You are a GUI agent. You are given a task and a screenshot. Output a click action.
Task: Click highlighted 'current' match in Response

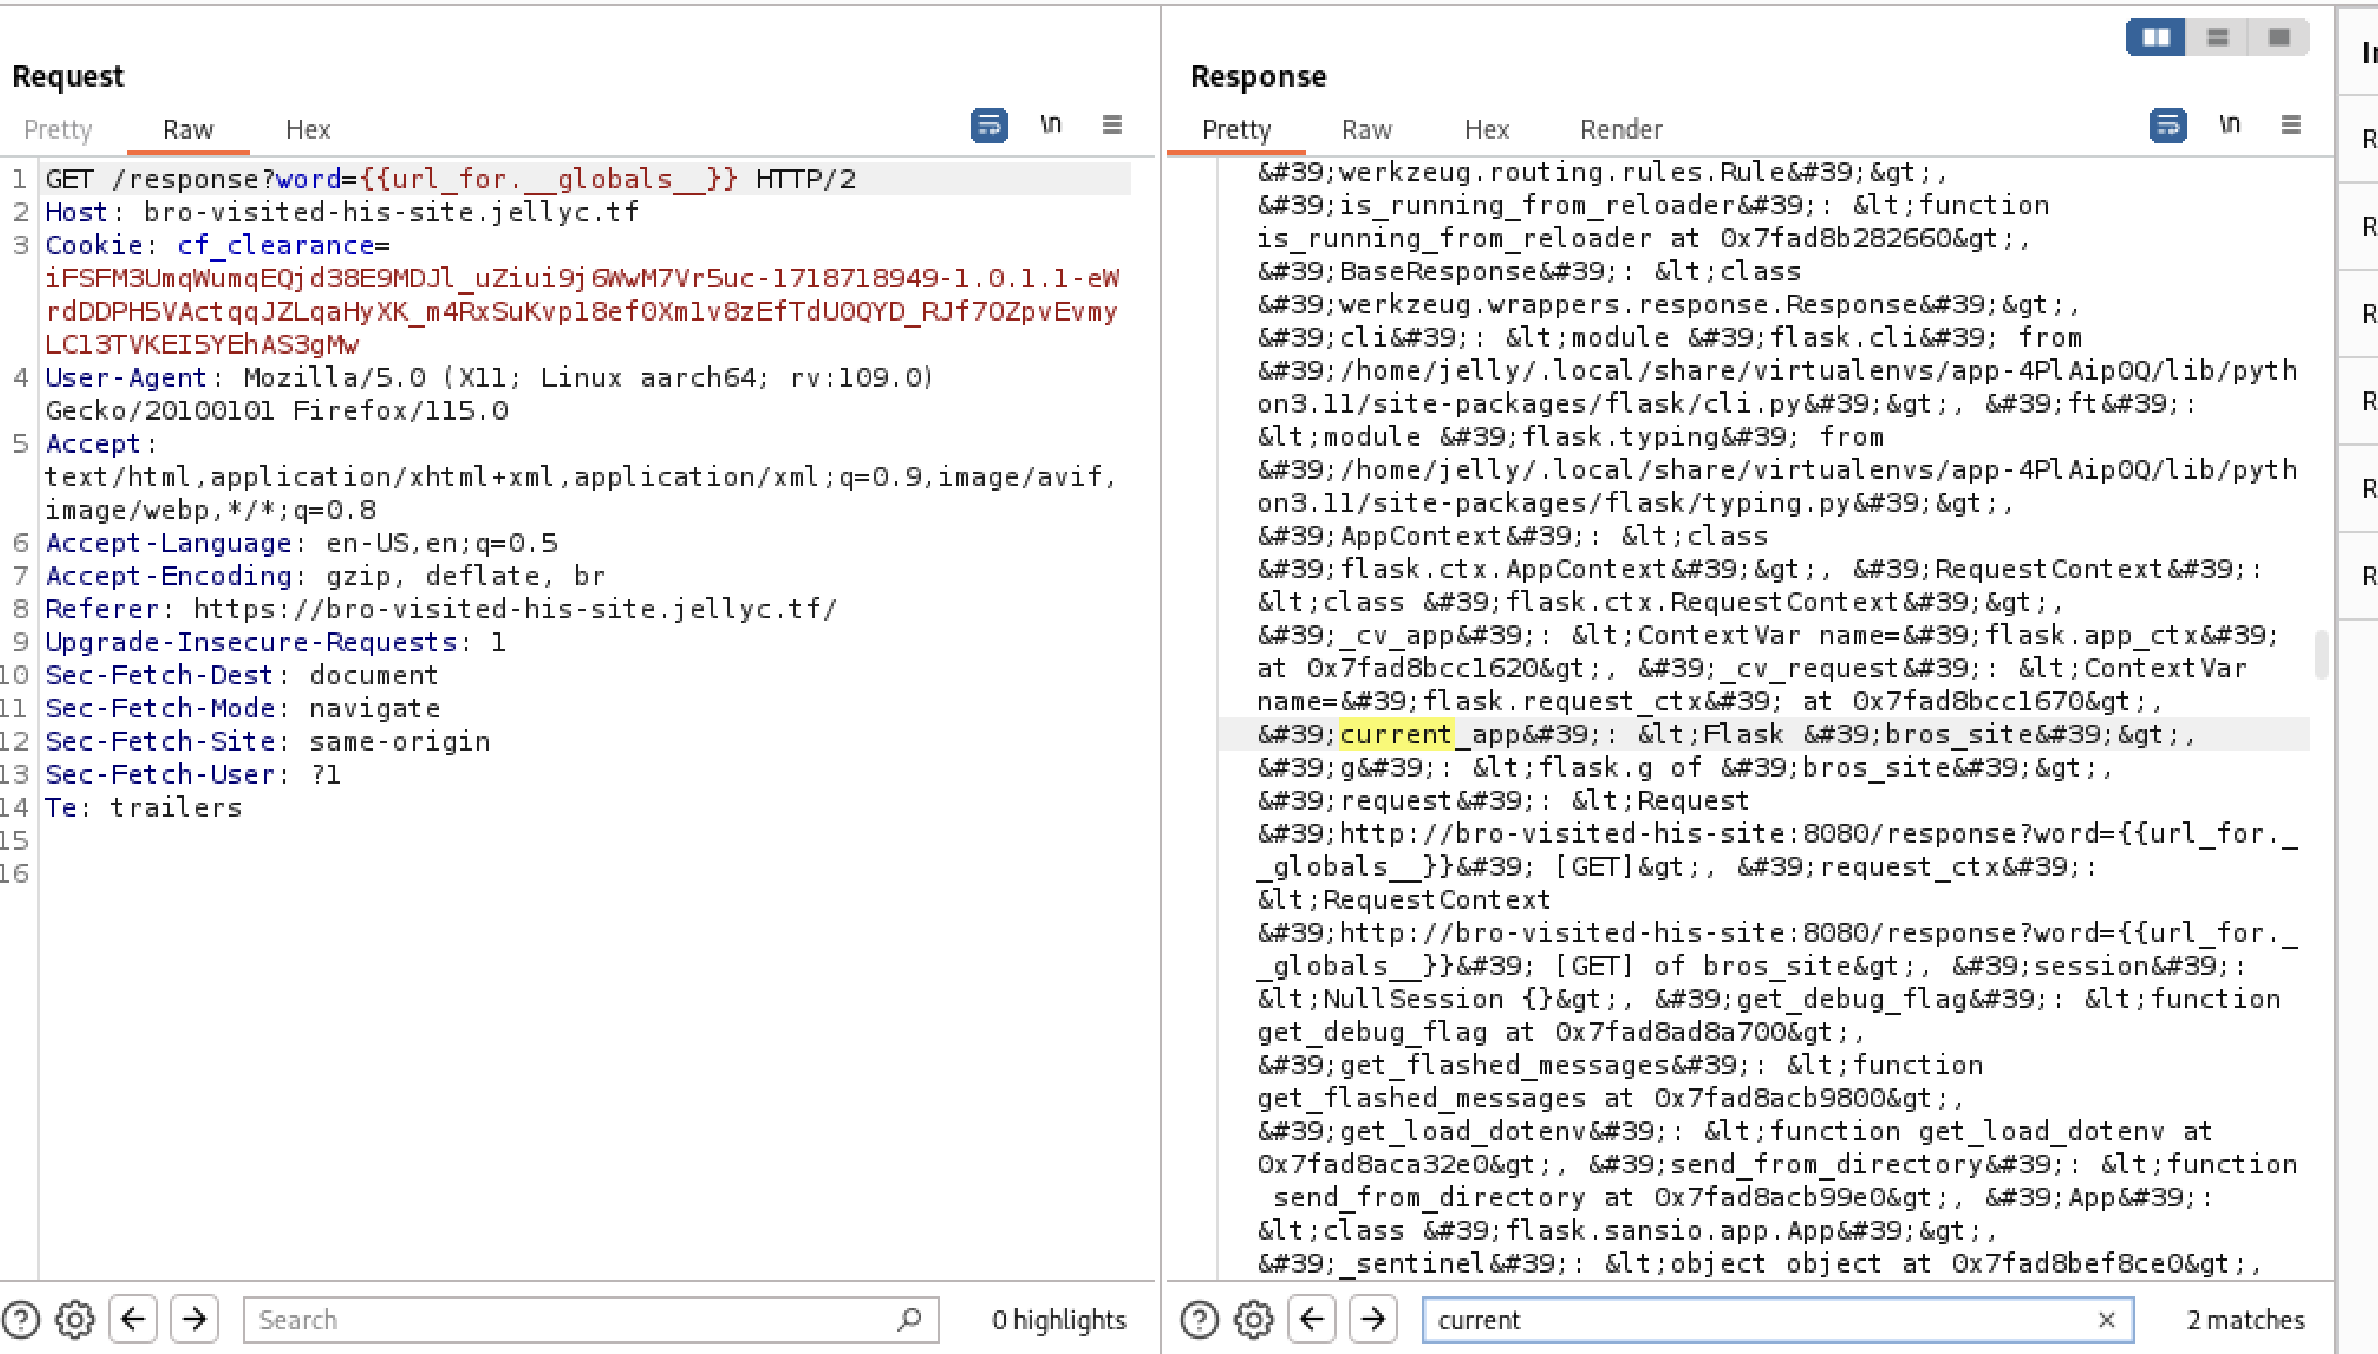[1396, 735]
